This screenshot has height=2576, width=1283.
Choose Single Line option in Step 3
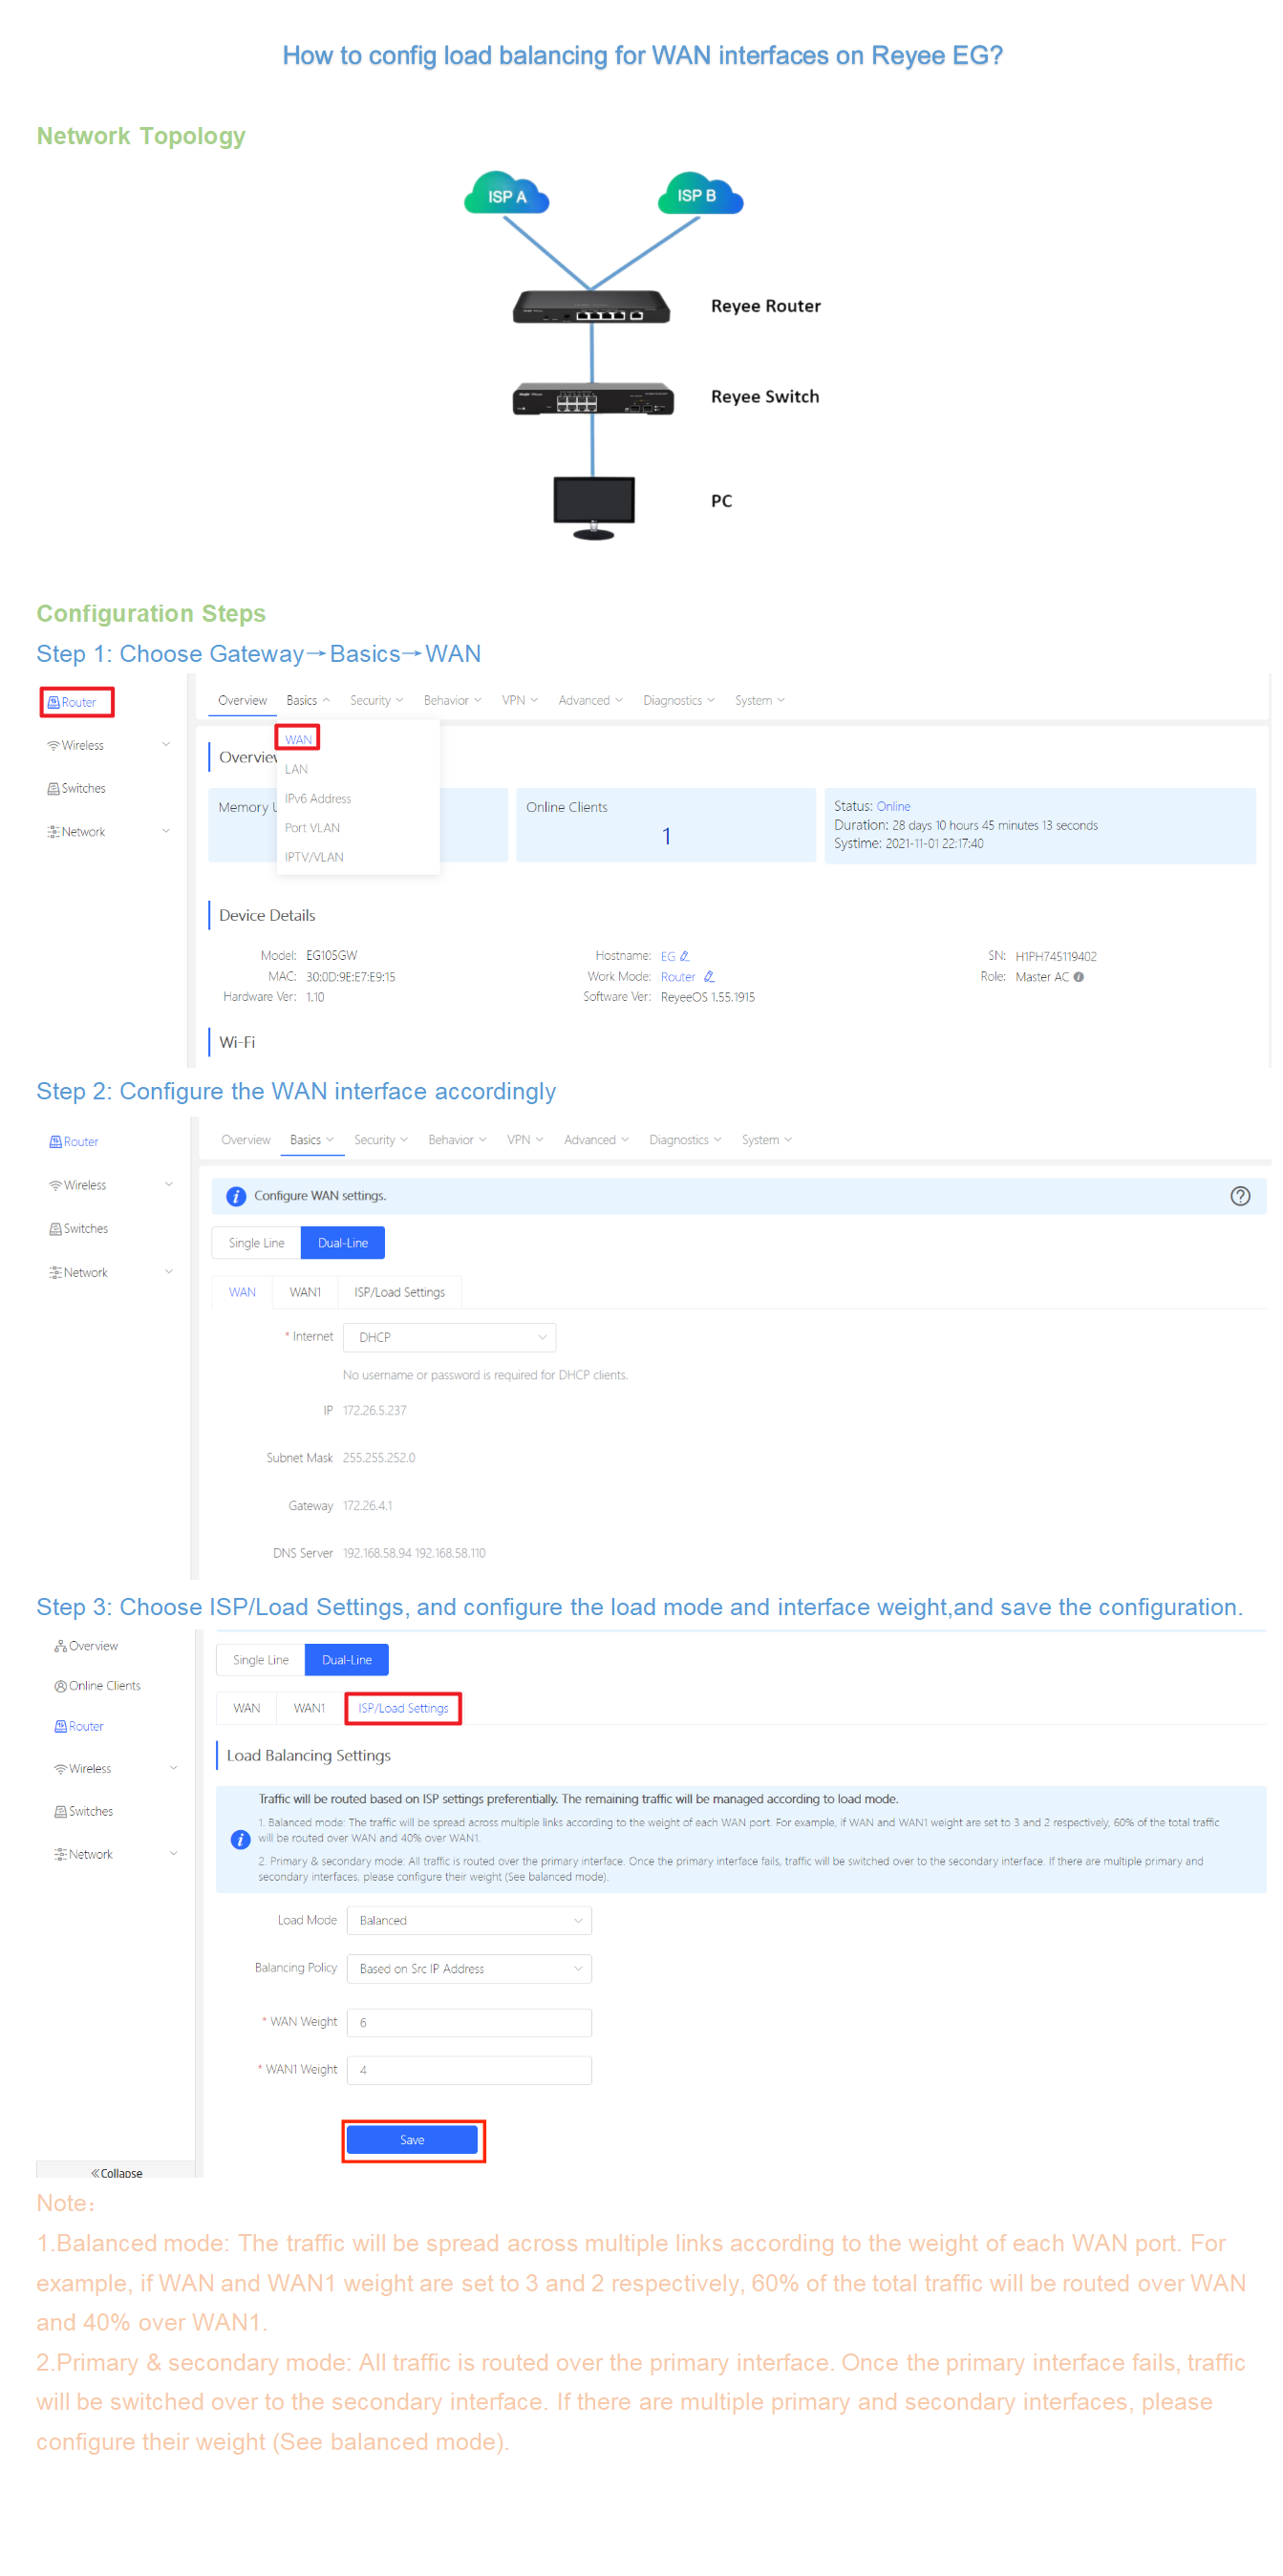coord(260,1660)
